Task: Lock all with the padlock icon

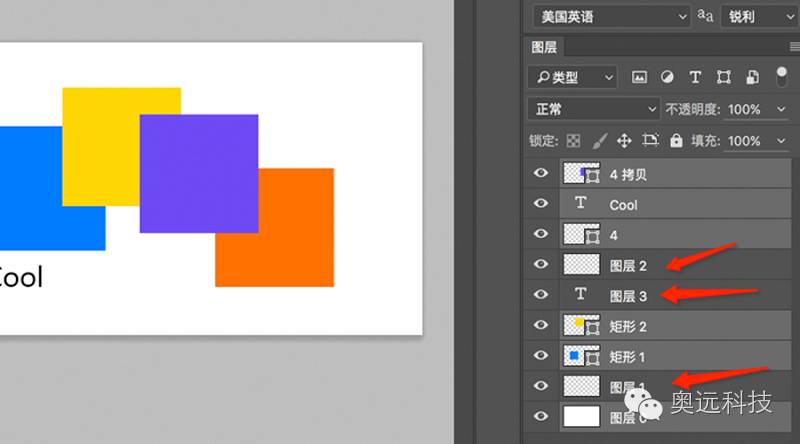Action: tap(676, 140)
